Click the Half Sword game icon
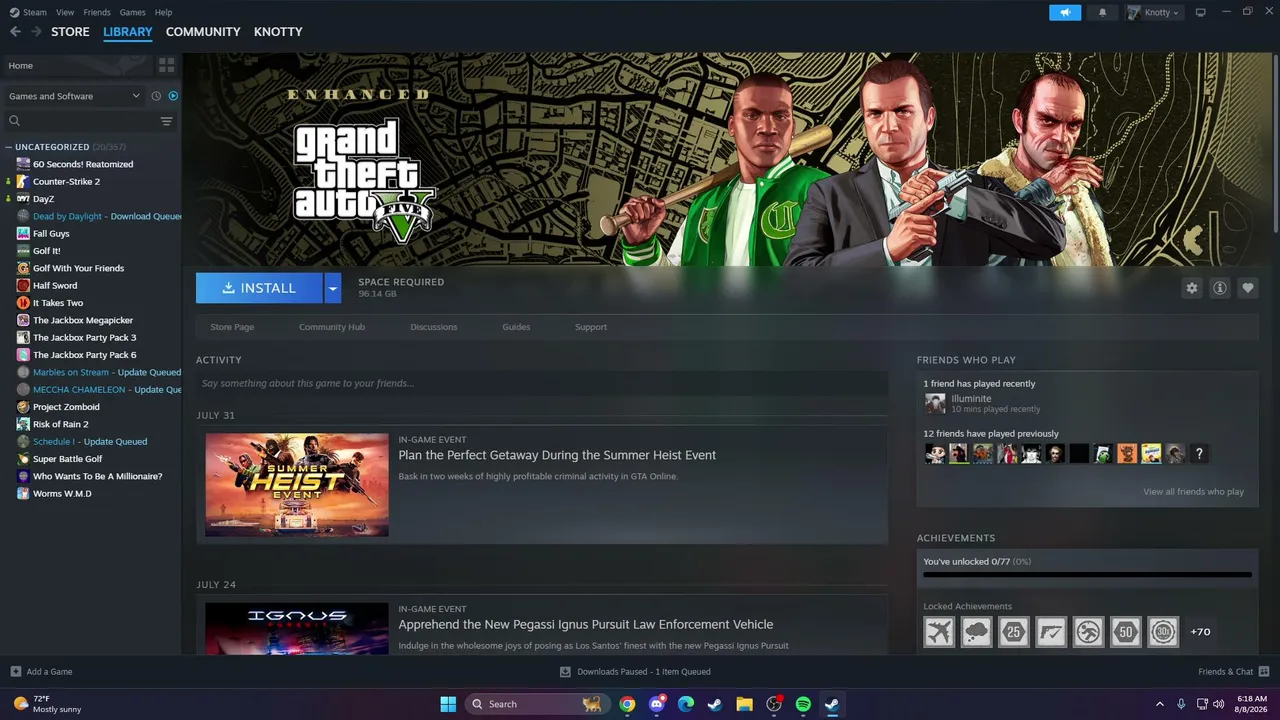 pos(23,286)
